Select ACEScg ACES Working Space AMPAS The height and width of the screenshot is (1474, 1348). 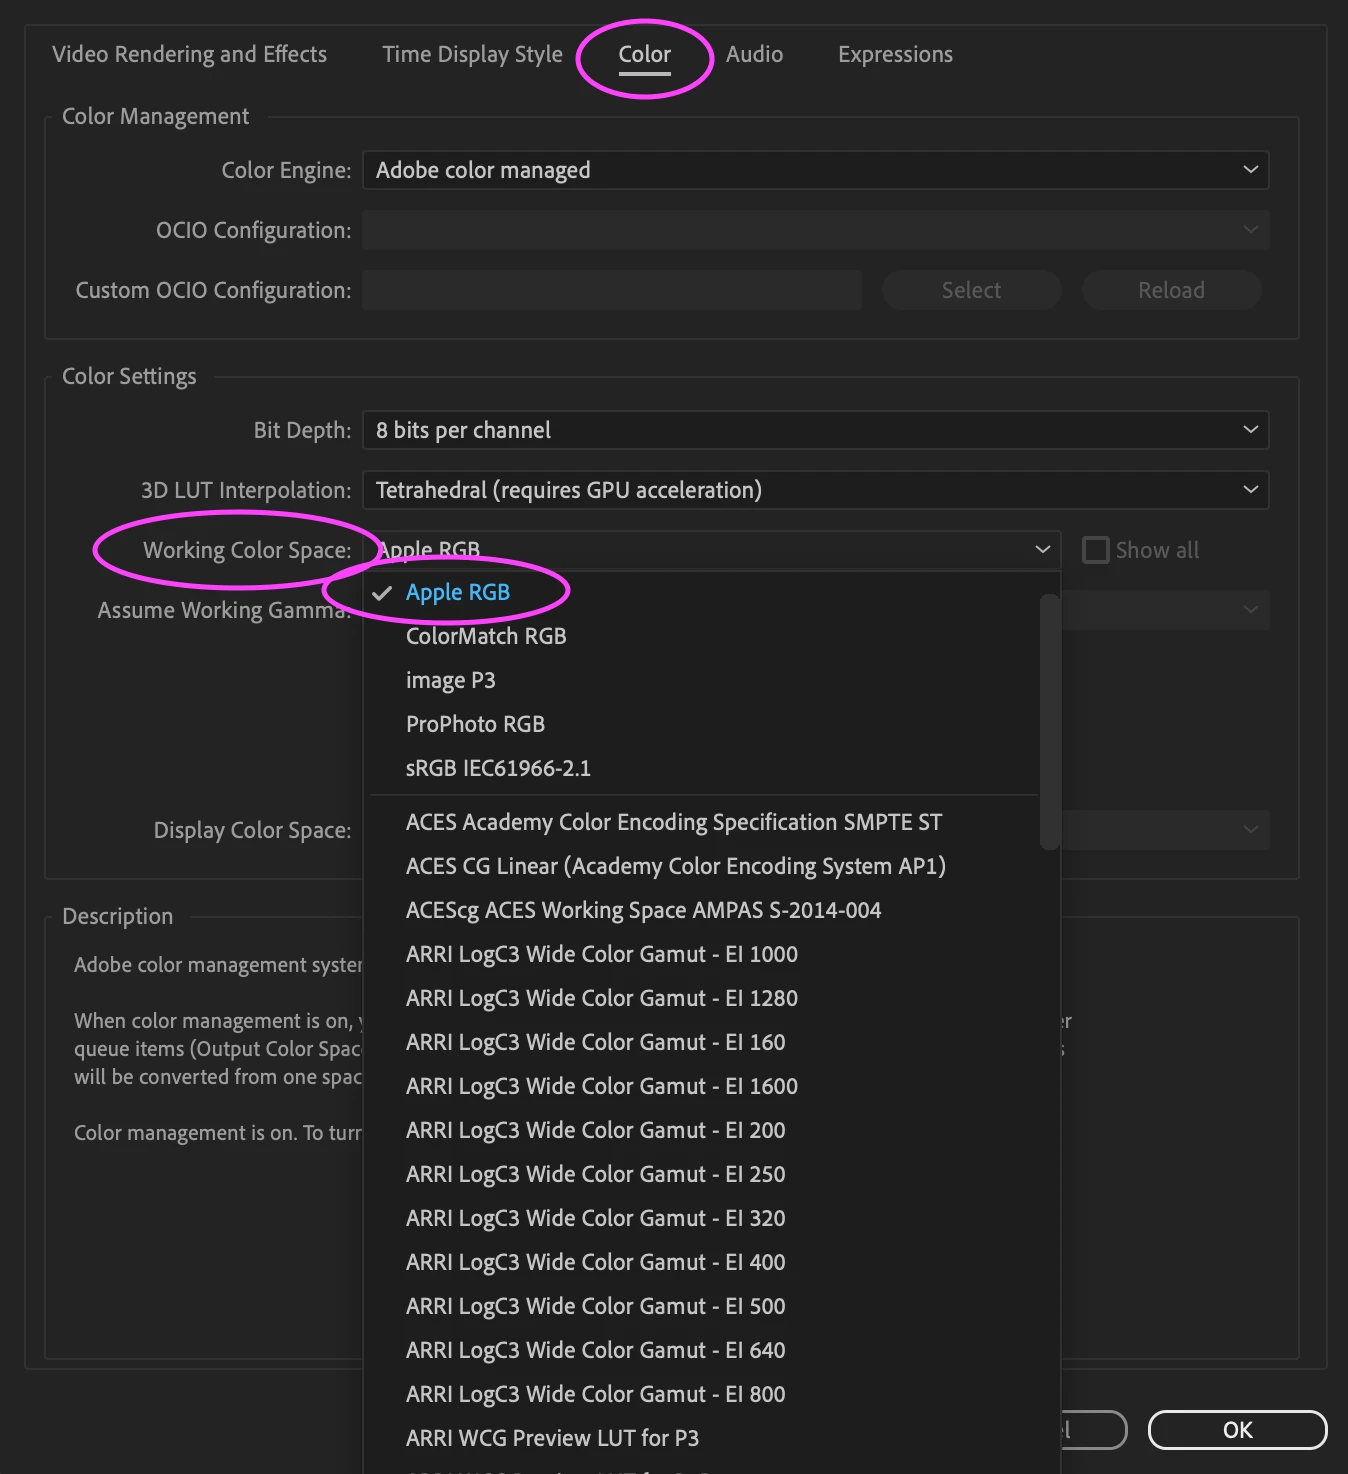701,910
